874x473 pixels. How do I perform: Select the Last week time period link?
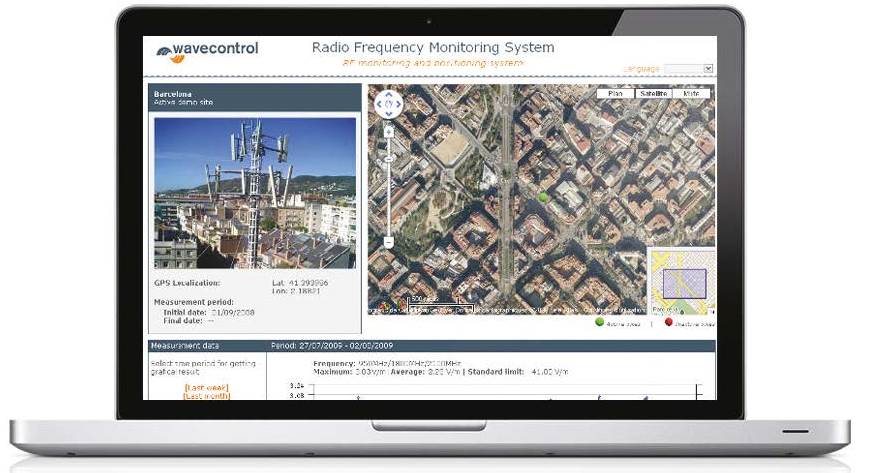207,387
